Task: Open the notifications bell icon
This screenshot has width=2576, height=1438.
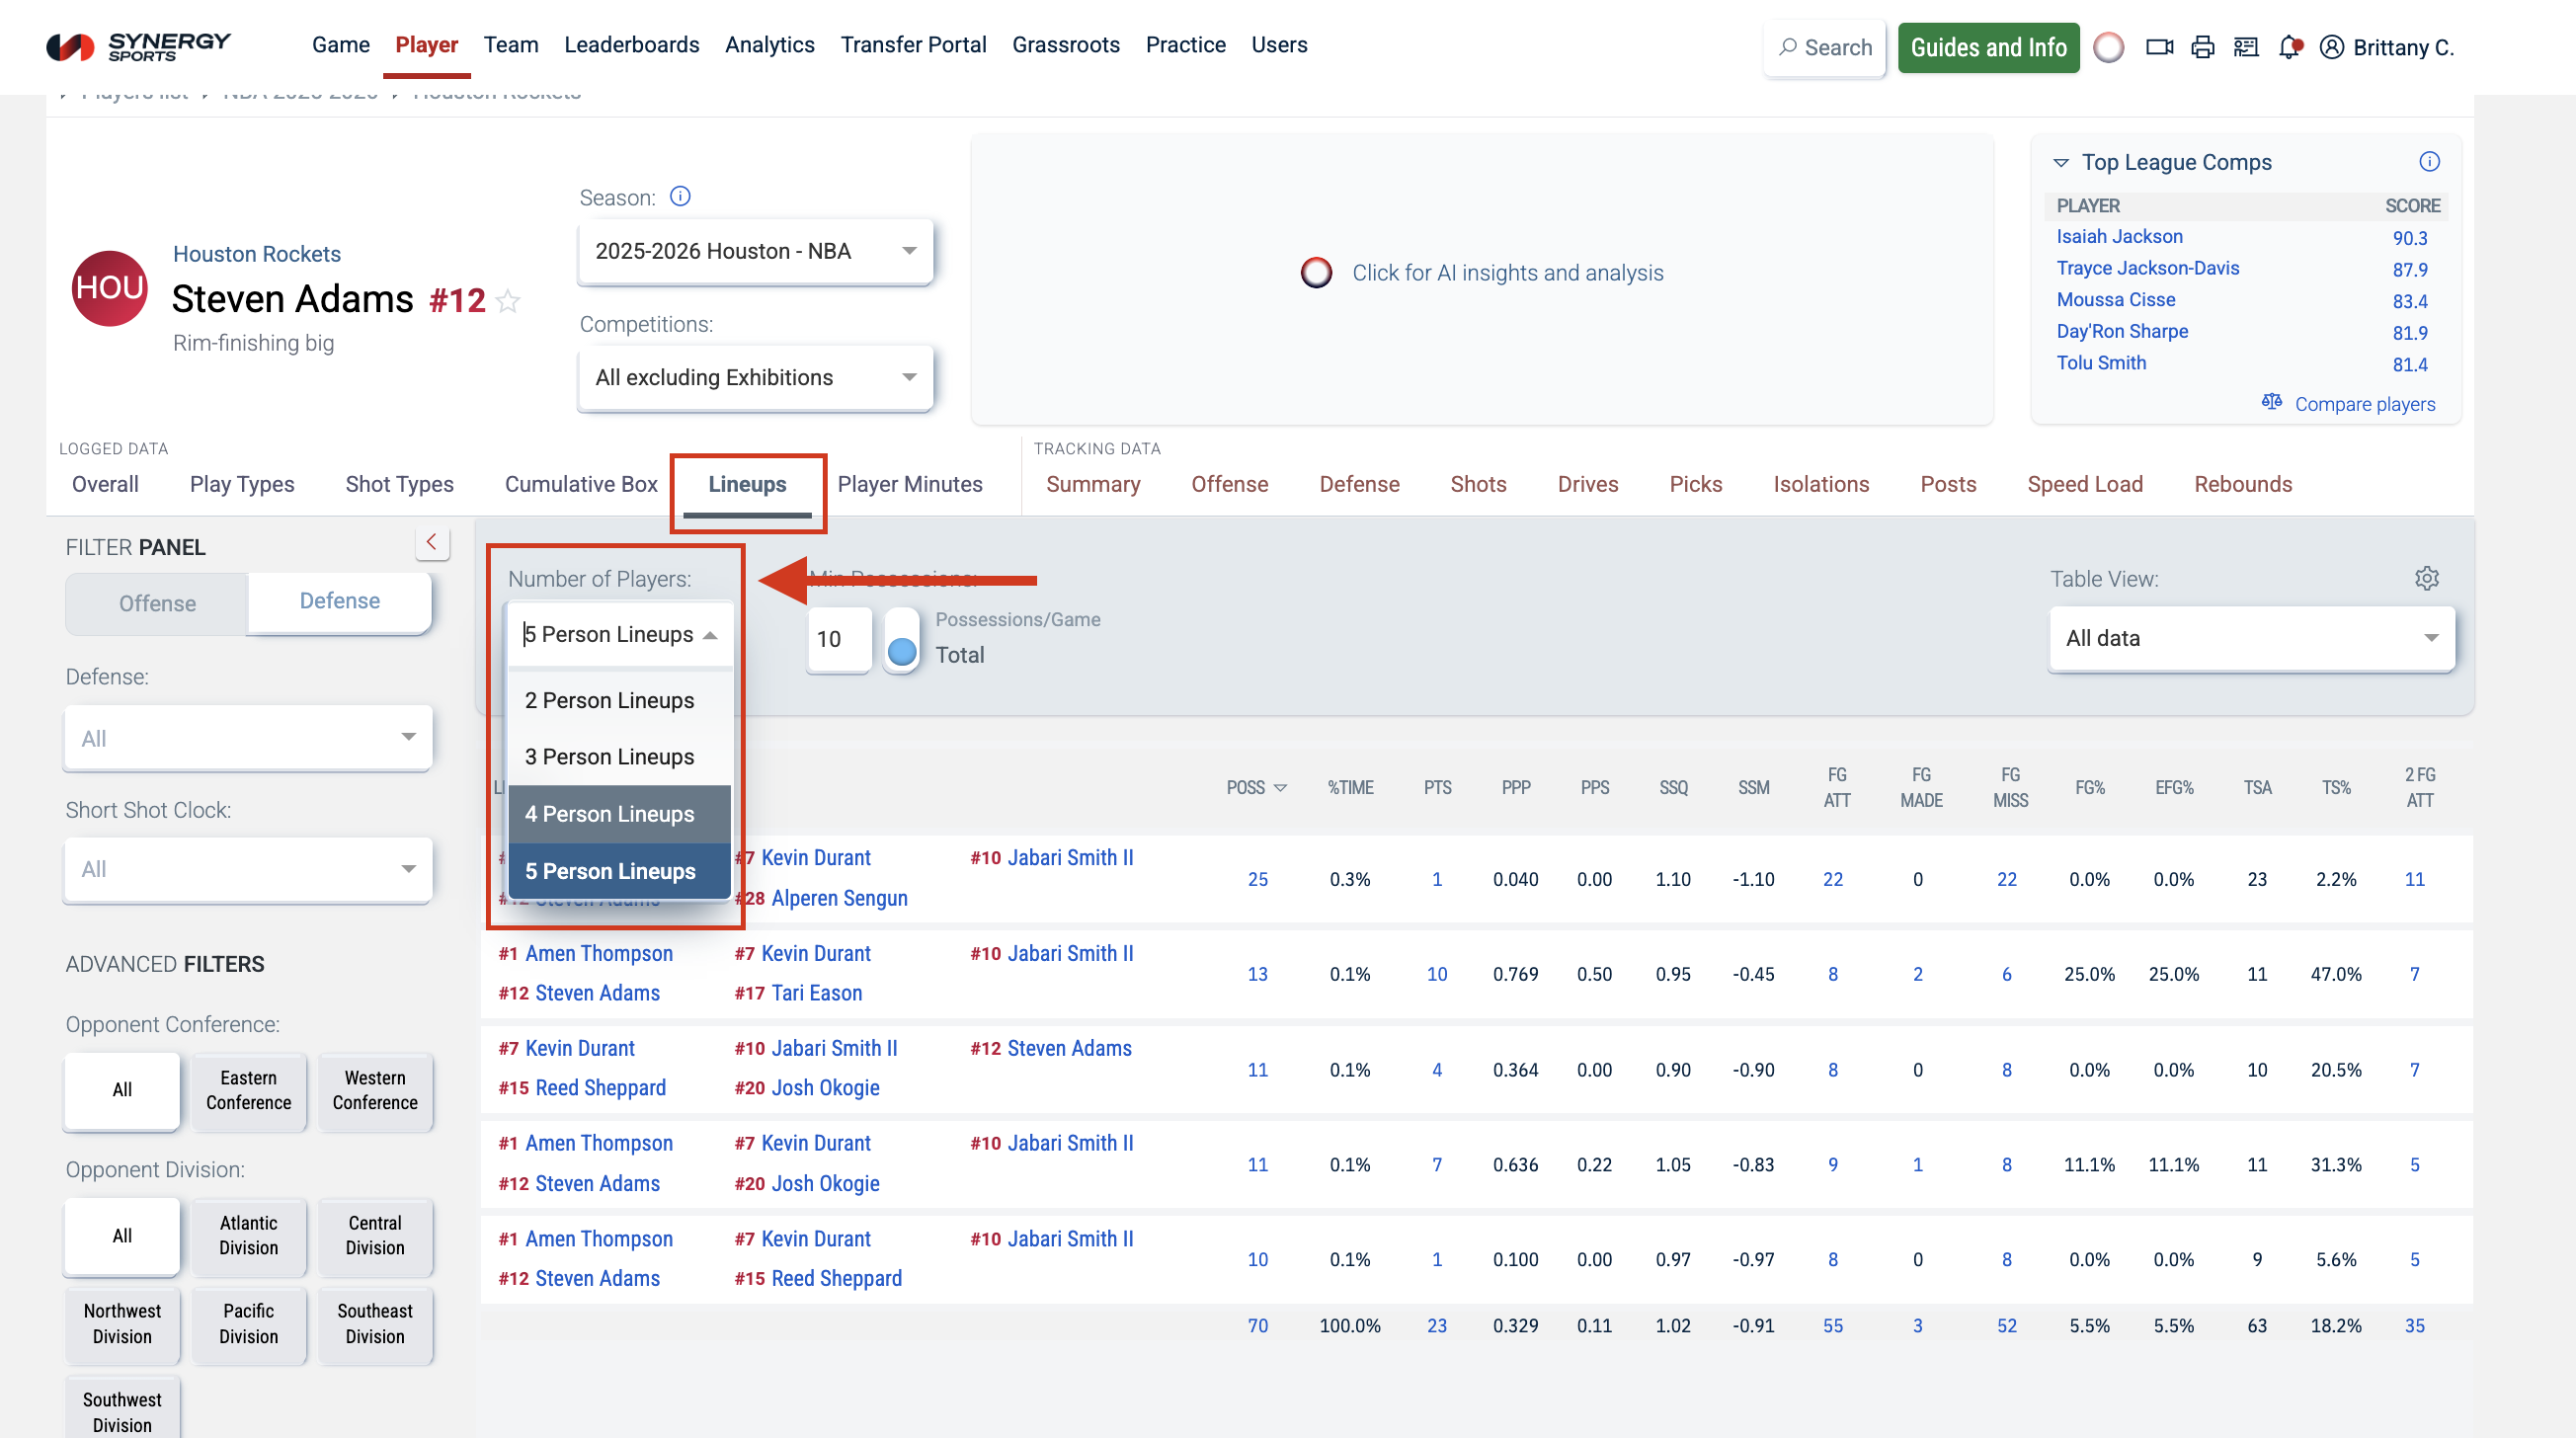Action: 2290,47
